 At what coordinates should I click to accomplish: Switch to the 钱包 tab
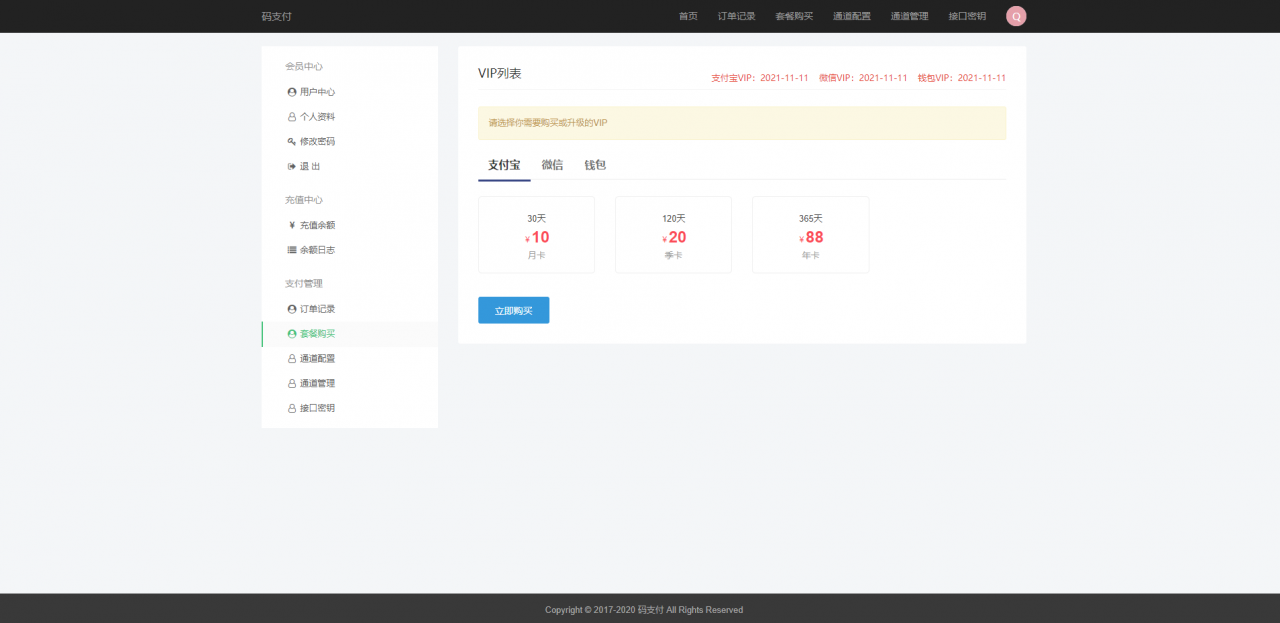pos(595,165)
